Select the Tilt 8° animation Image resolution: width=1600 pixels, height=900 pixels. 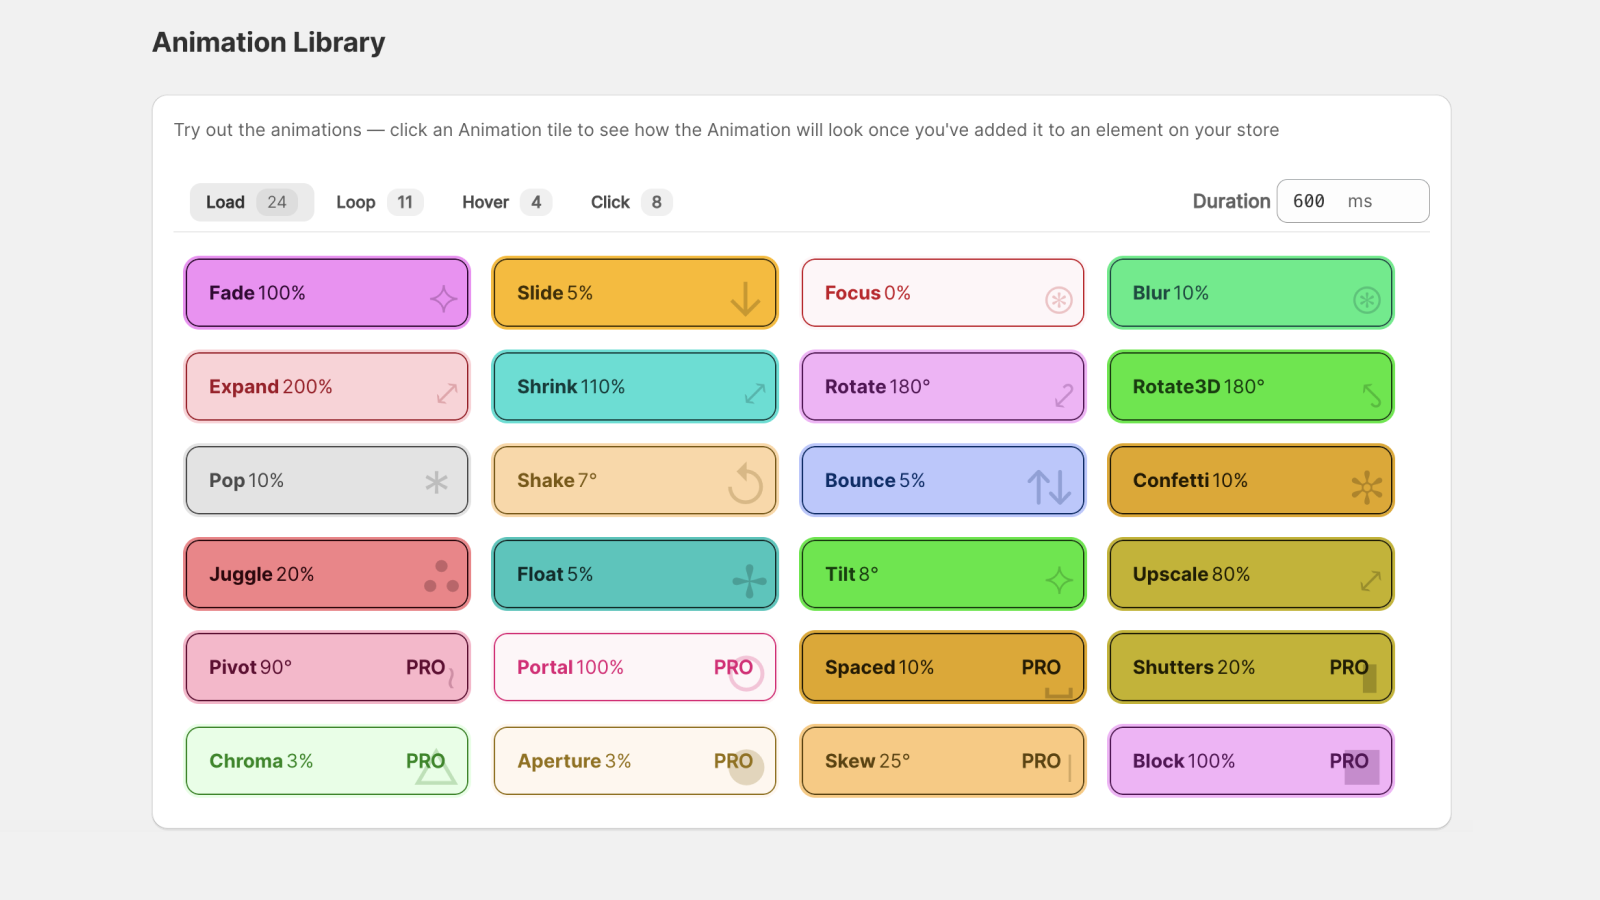click(x=942, y=574)
